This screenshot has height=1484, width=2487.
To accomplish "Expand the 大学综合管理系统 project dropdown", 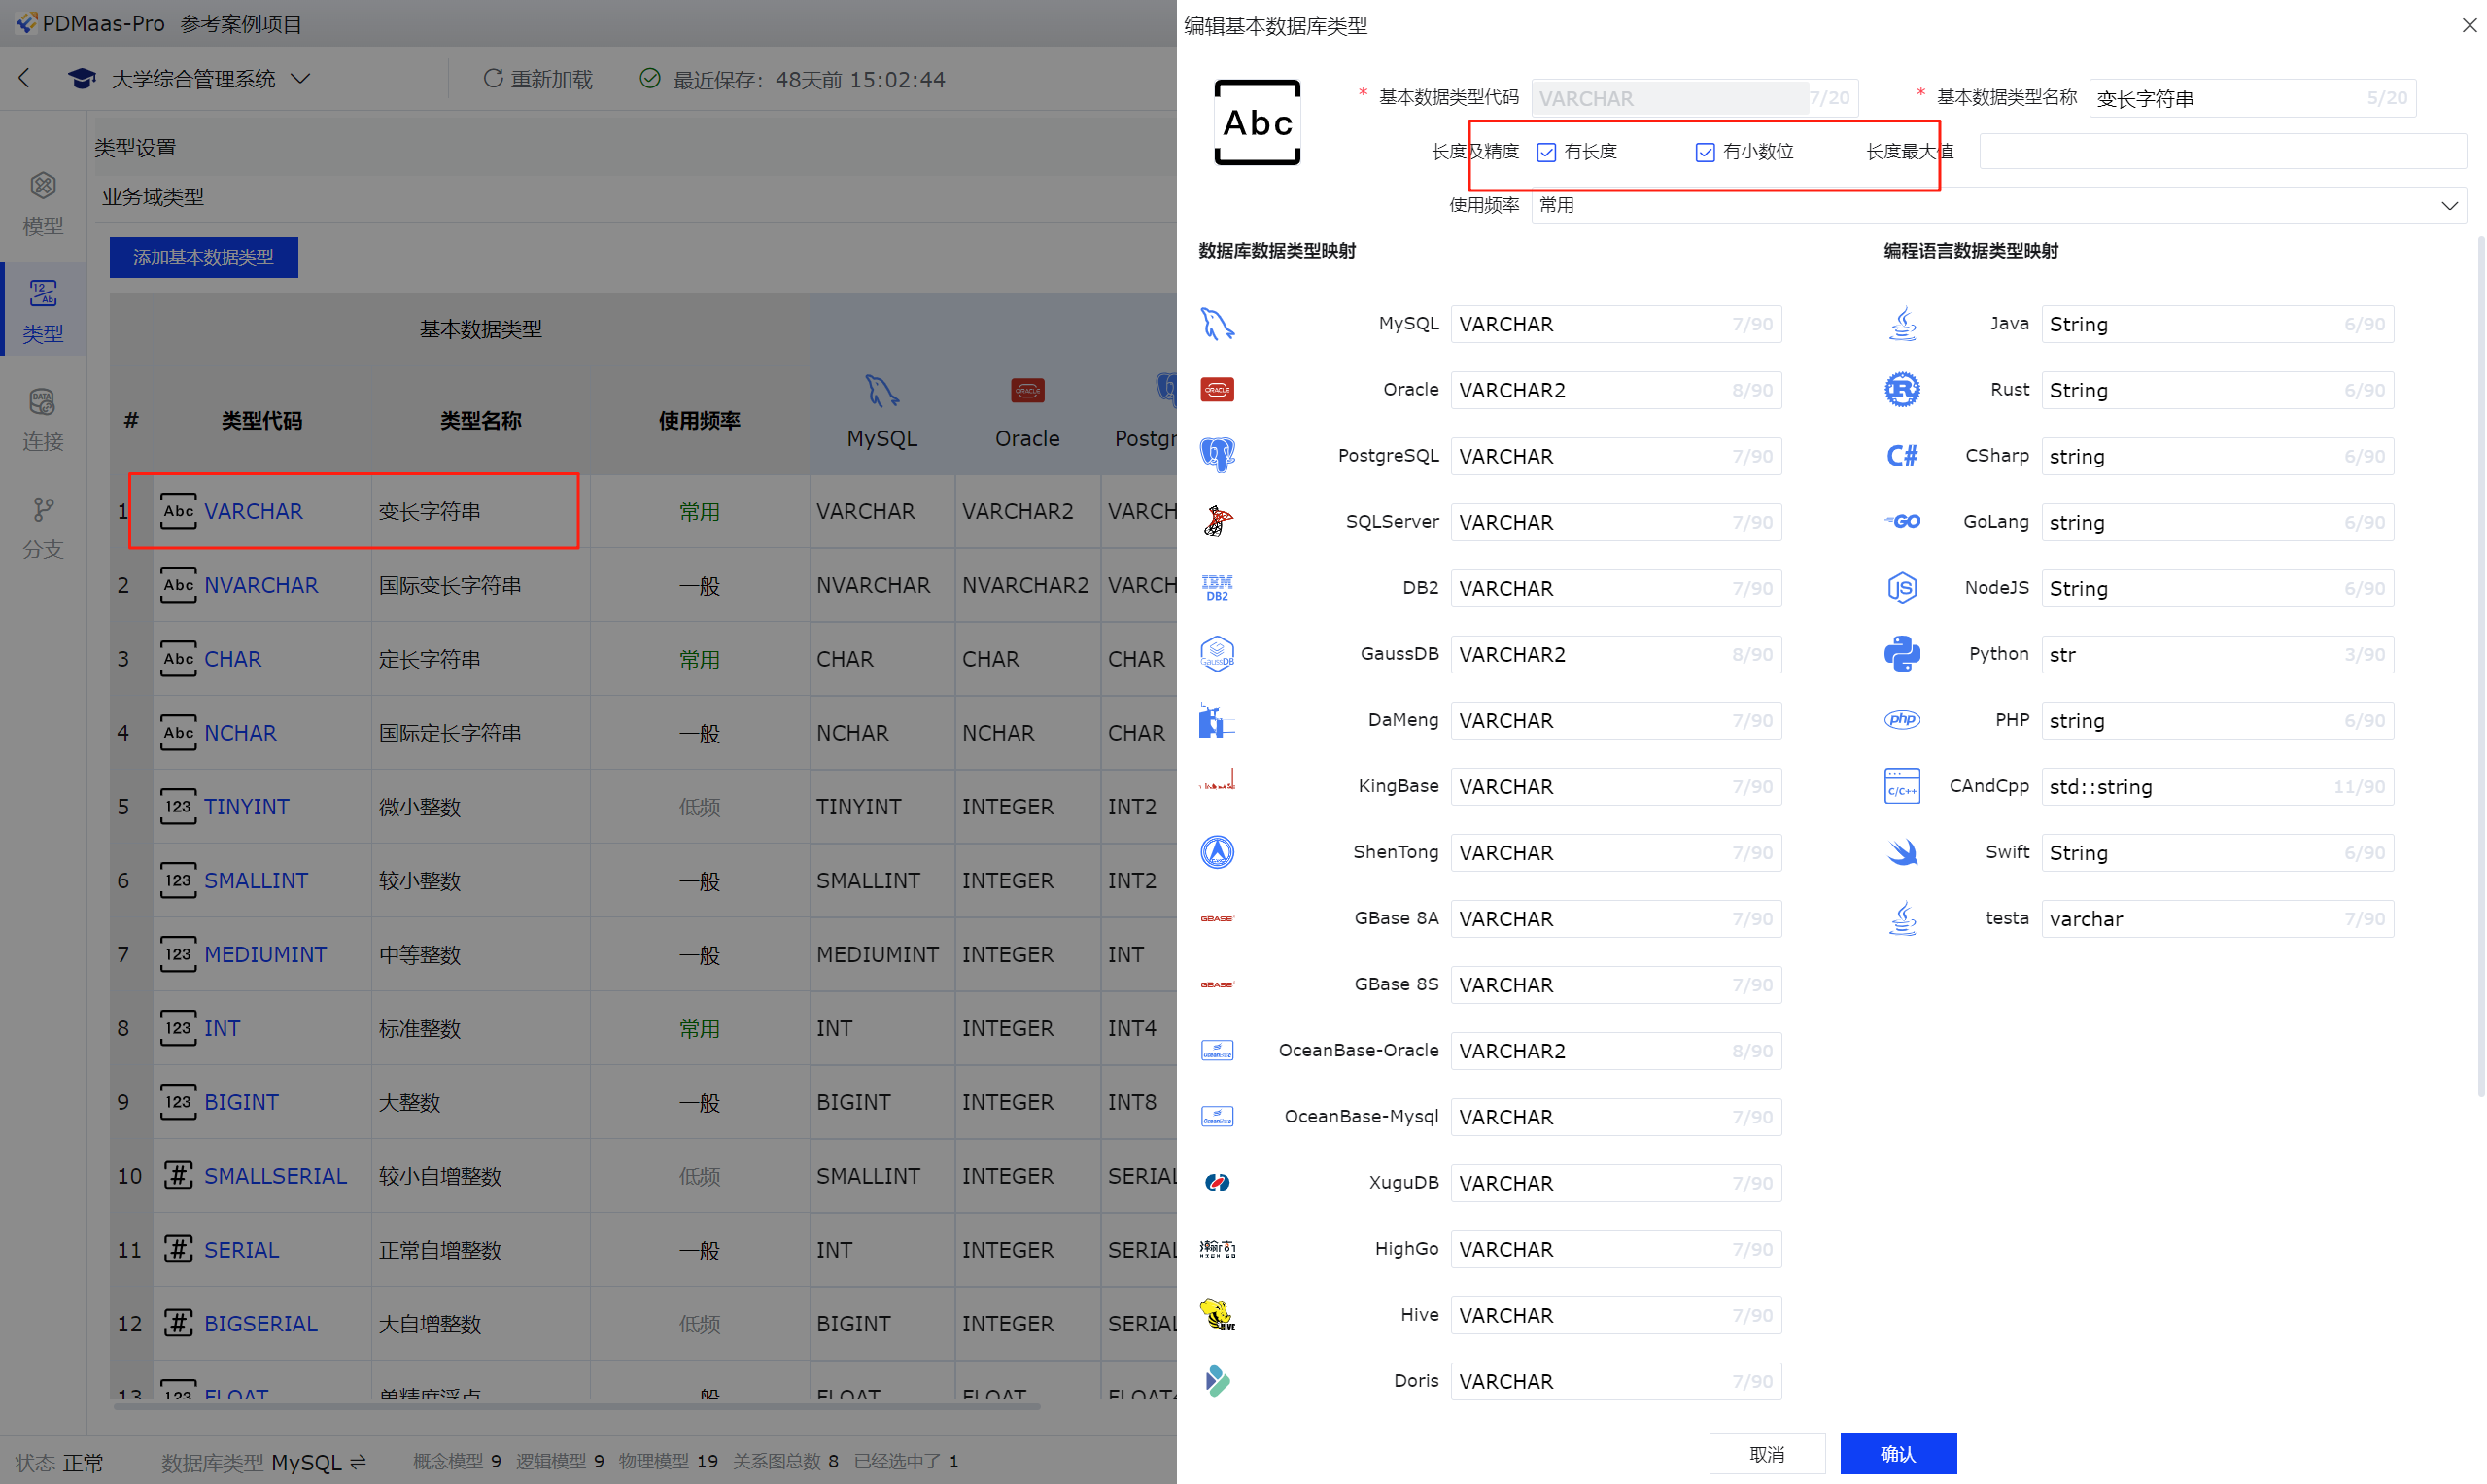I will point(300,78).
